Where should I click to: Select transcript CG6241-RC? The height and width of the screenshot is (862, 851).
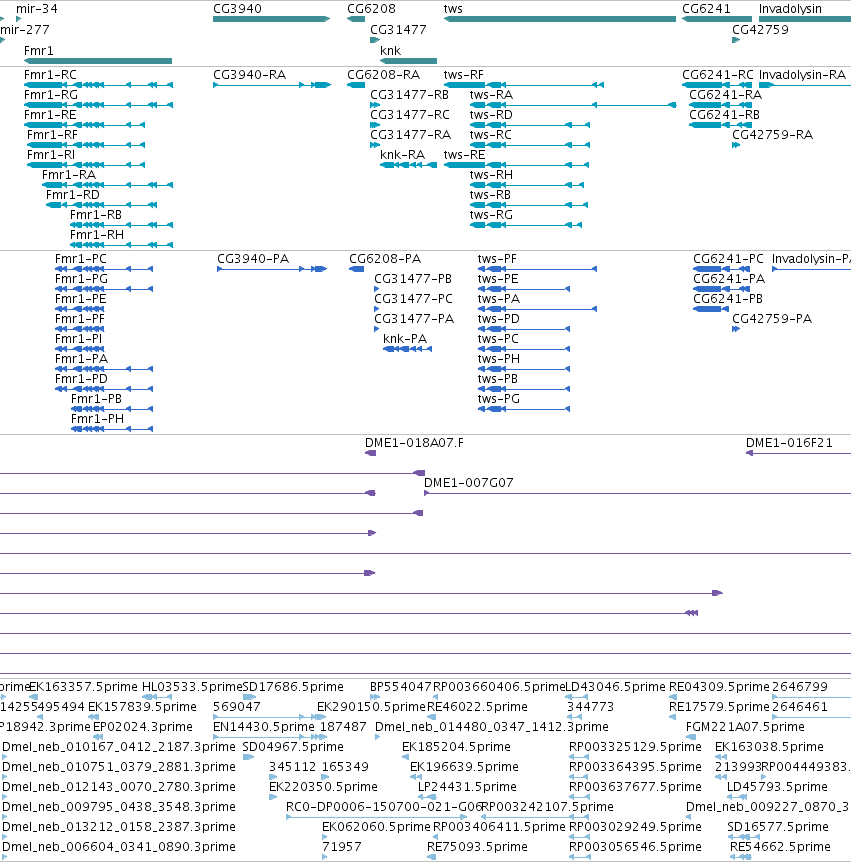pyautogui.click(x=717, y=85)
